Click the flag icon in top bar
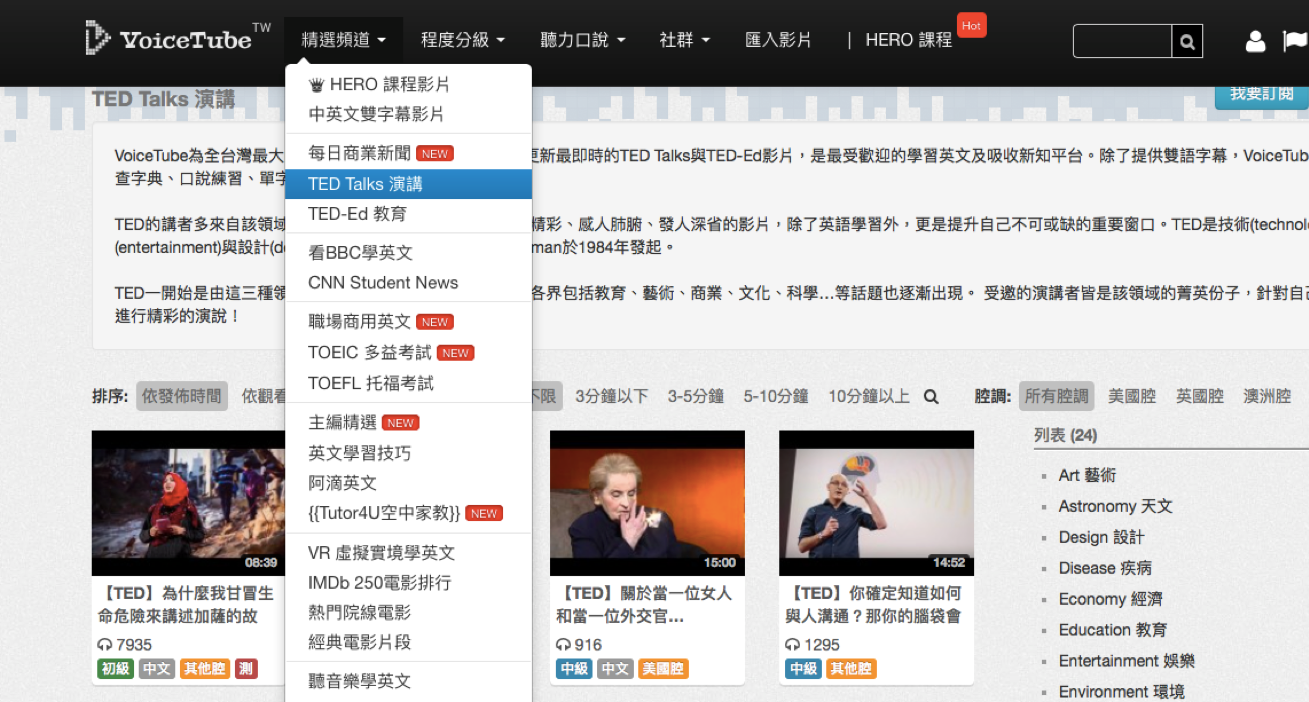Viewport: 1309px width, 702px height. click(x=1295, y=41)
